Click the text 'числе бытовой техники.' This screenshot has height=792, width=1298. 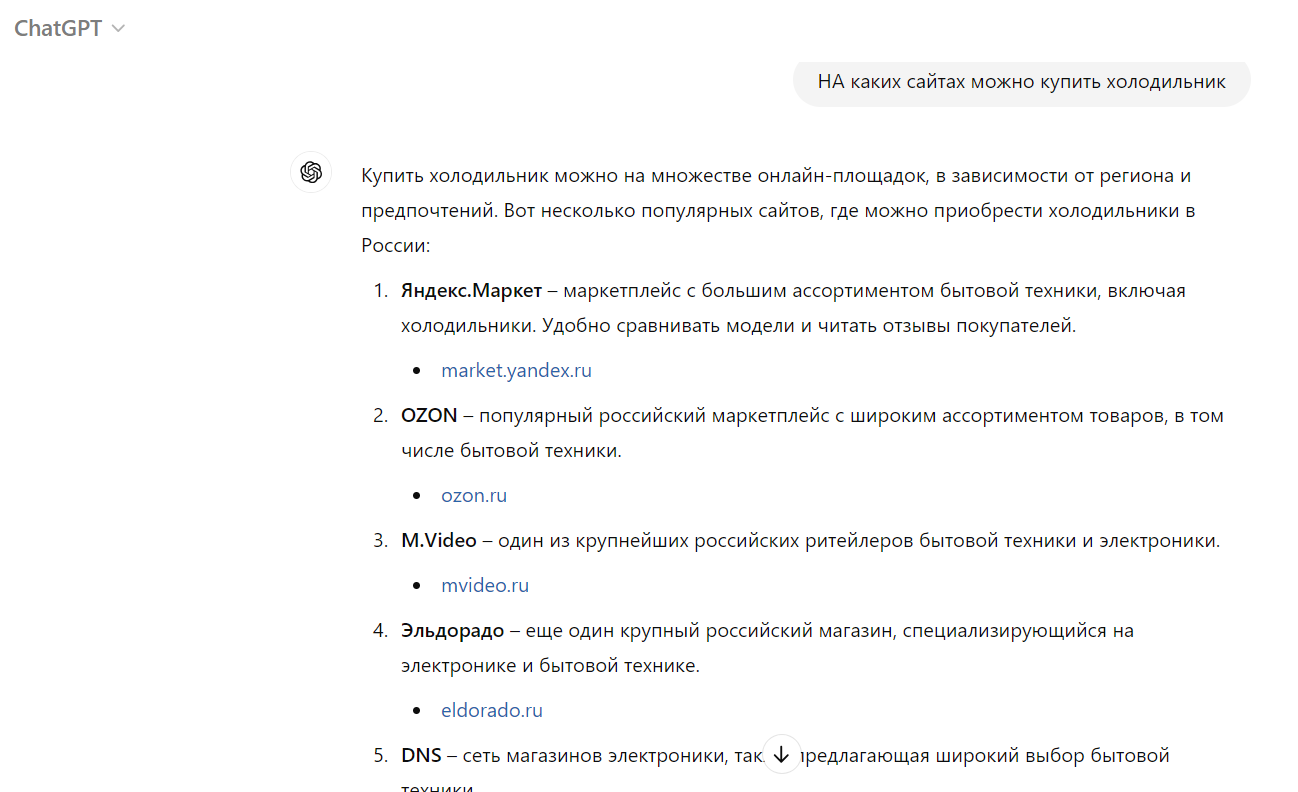[511, 450]
